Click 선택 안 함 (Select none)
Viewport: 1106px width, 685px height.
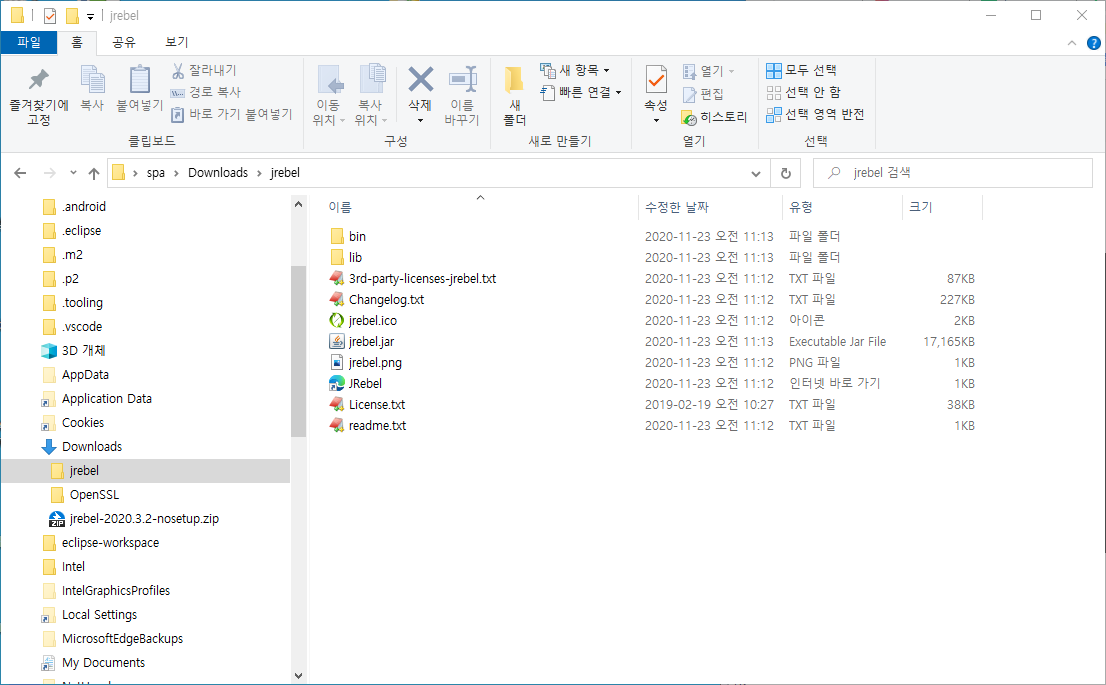point(803,92)
